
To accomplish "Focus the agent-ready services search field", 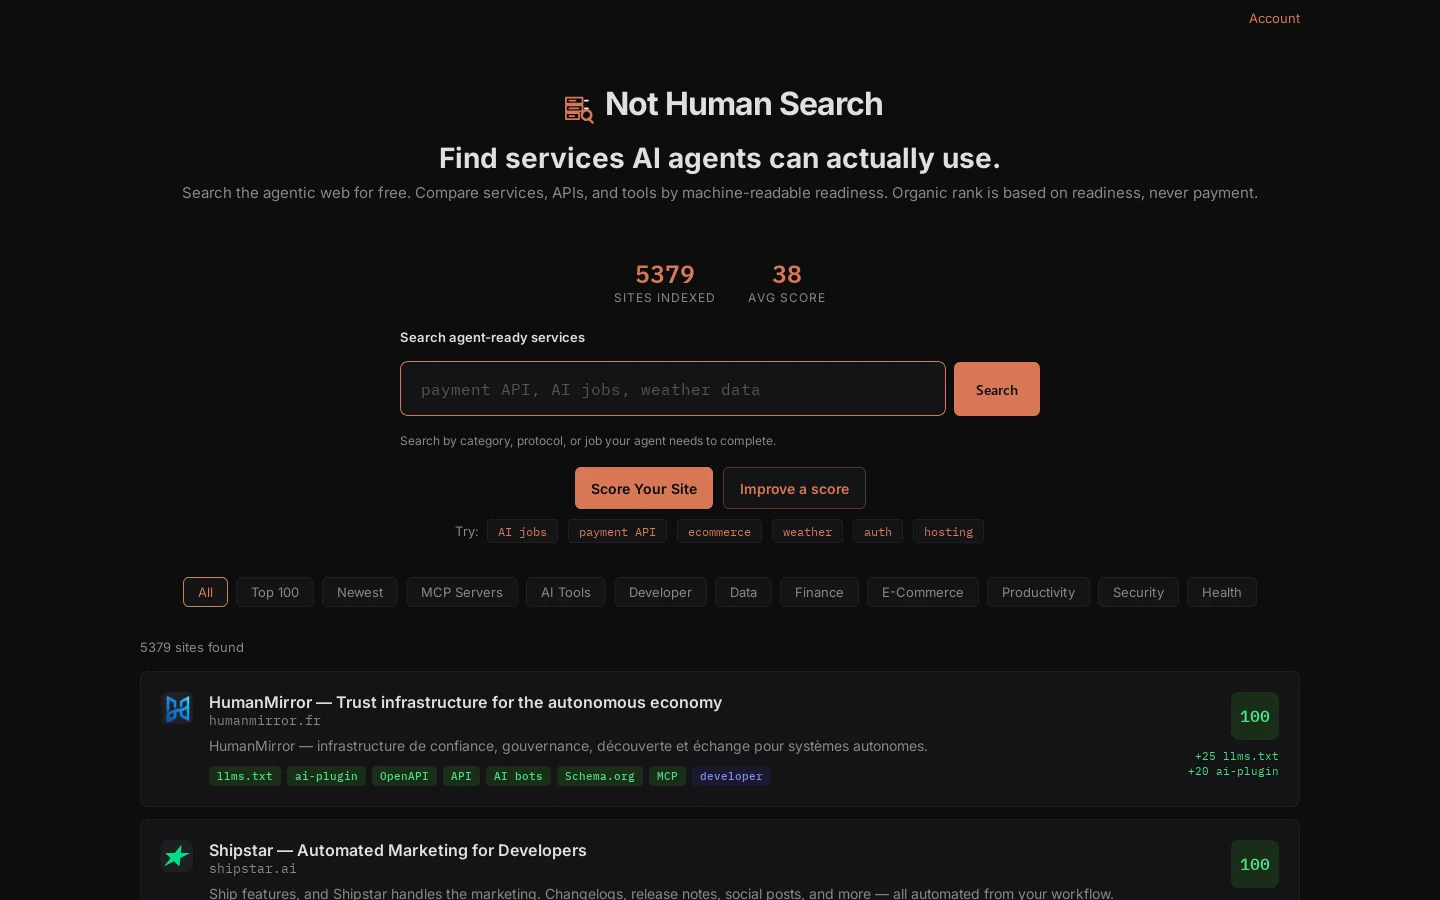I will tap(673, 389).
